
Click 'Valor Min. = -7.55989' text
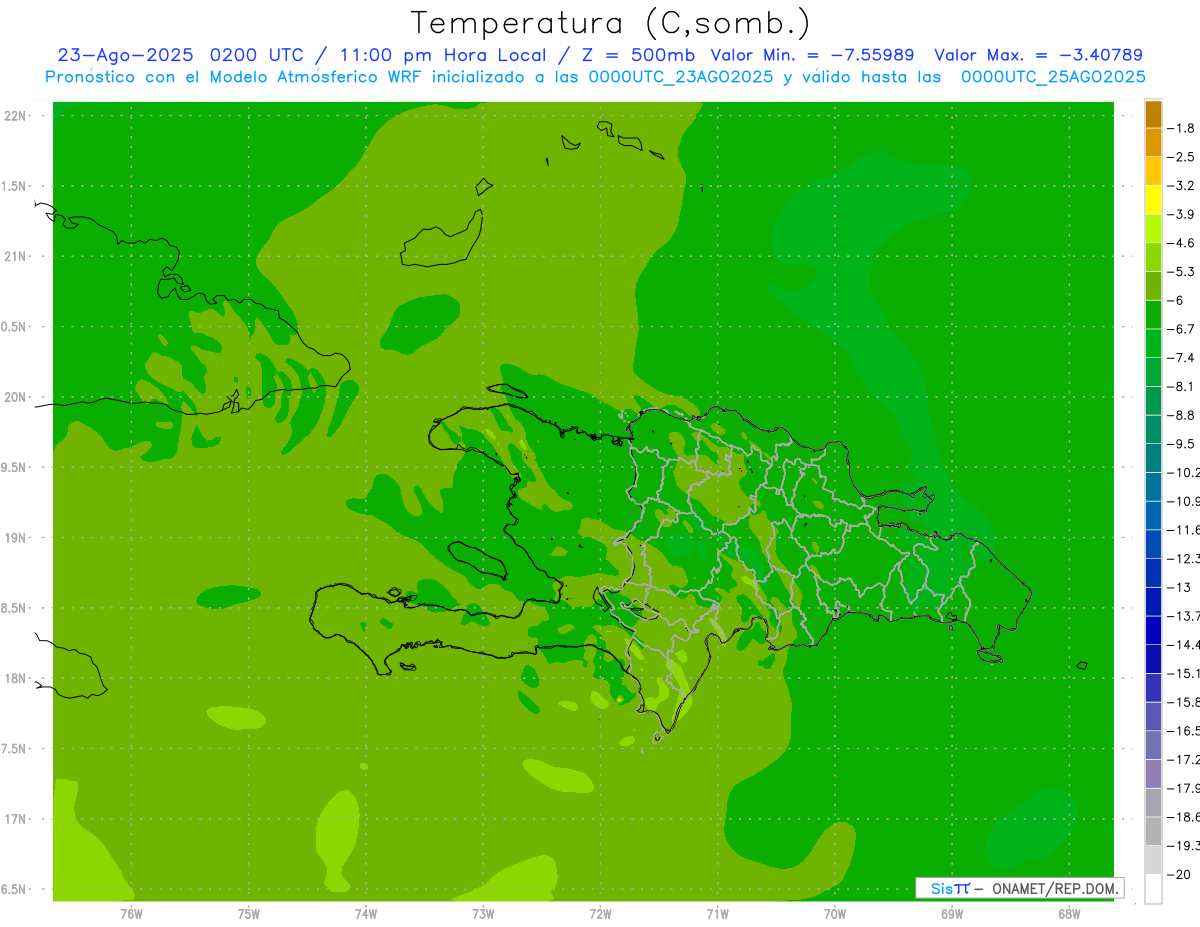812,55
